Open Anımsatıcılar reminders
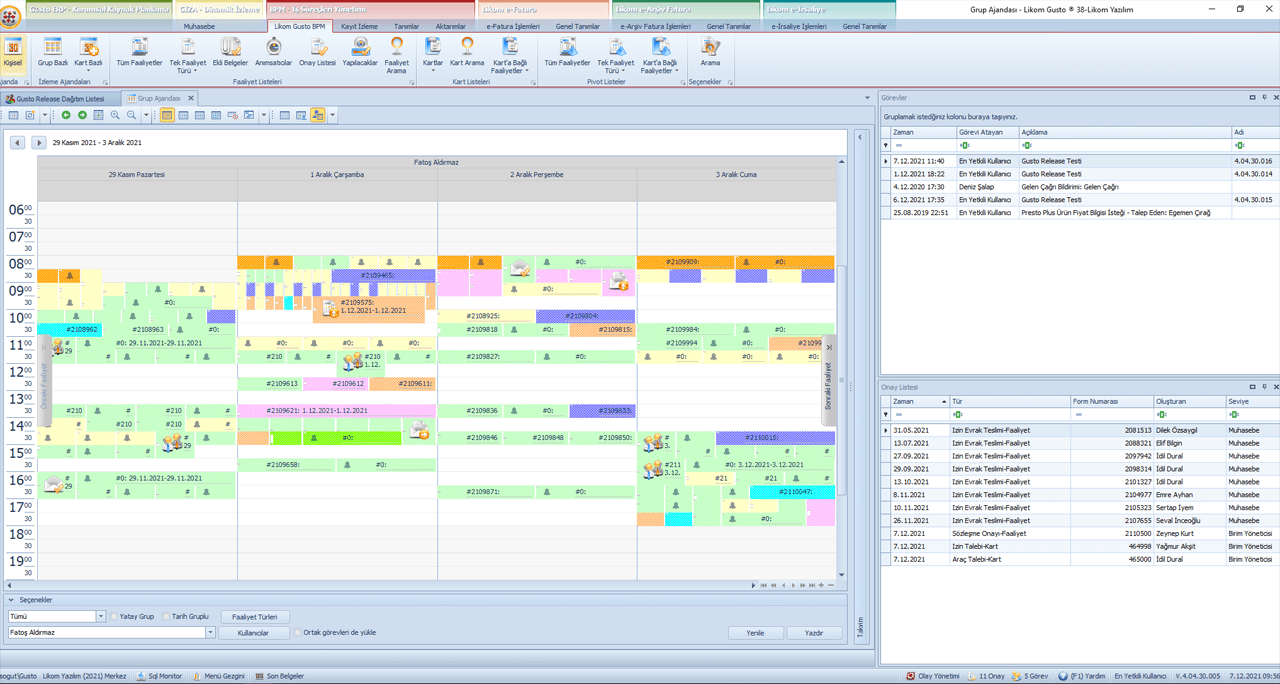Screen dimensions: 1280x684 tap(273, 51)
